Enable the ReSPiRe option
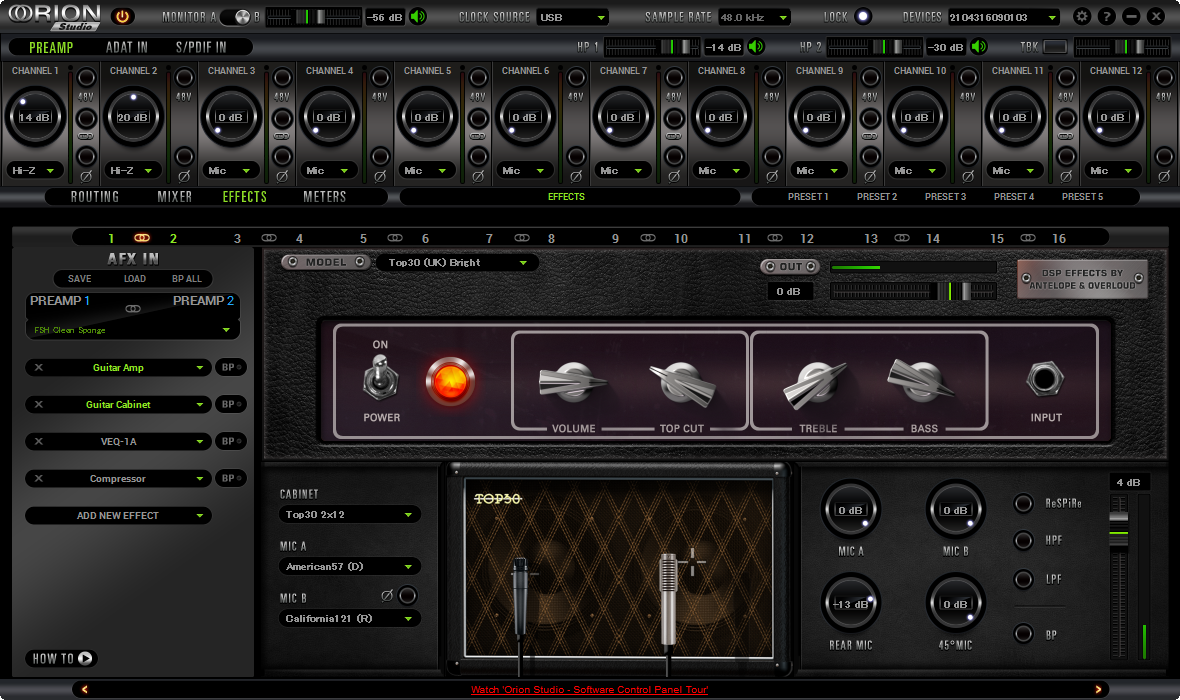1180x700 pixels. tap(1023, 503)
